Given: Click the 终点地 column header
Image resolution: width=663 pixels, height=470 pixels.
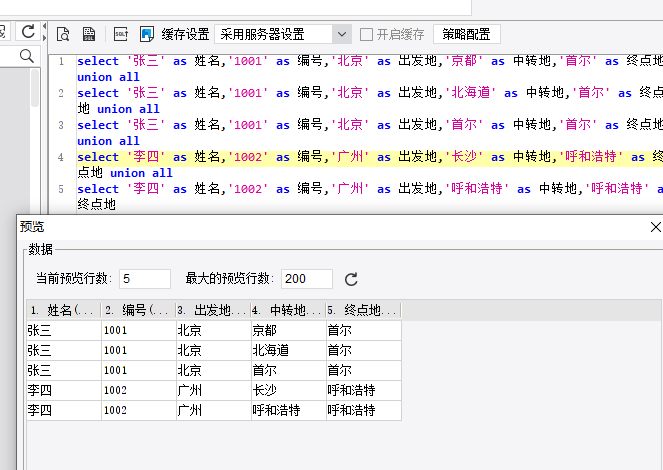Looking at the screenshot, I should point(363,310).
